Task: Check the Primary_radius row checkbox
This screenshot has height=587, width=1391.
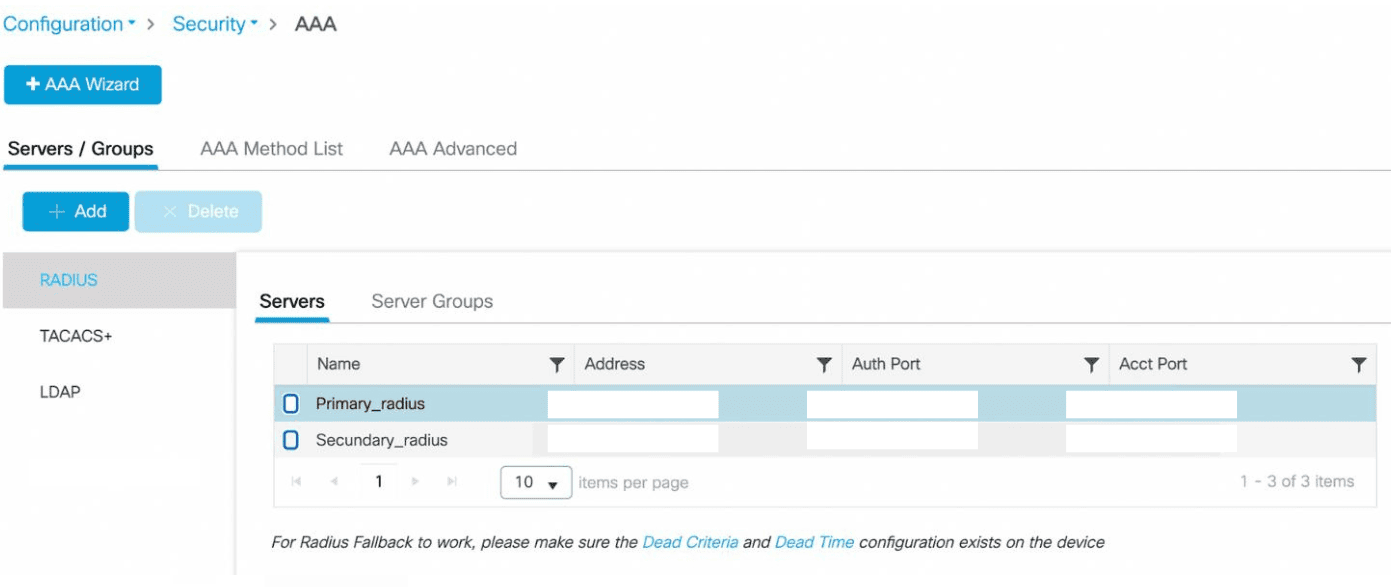Action: (291, 404)
